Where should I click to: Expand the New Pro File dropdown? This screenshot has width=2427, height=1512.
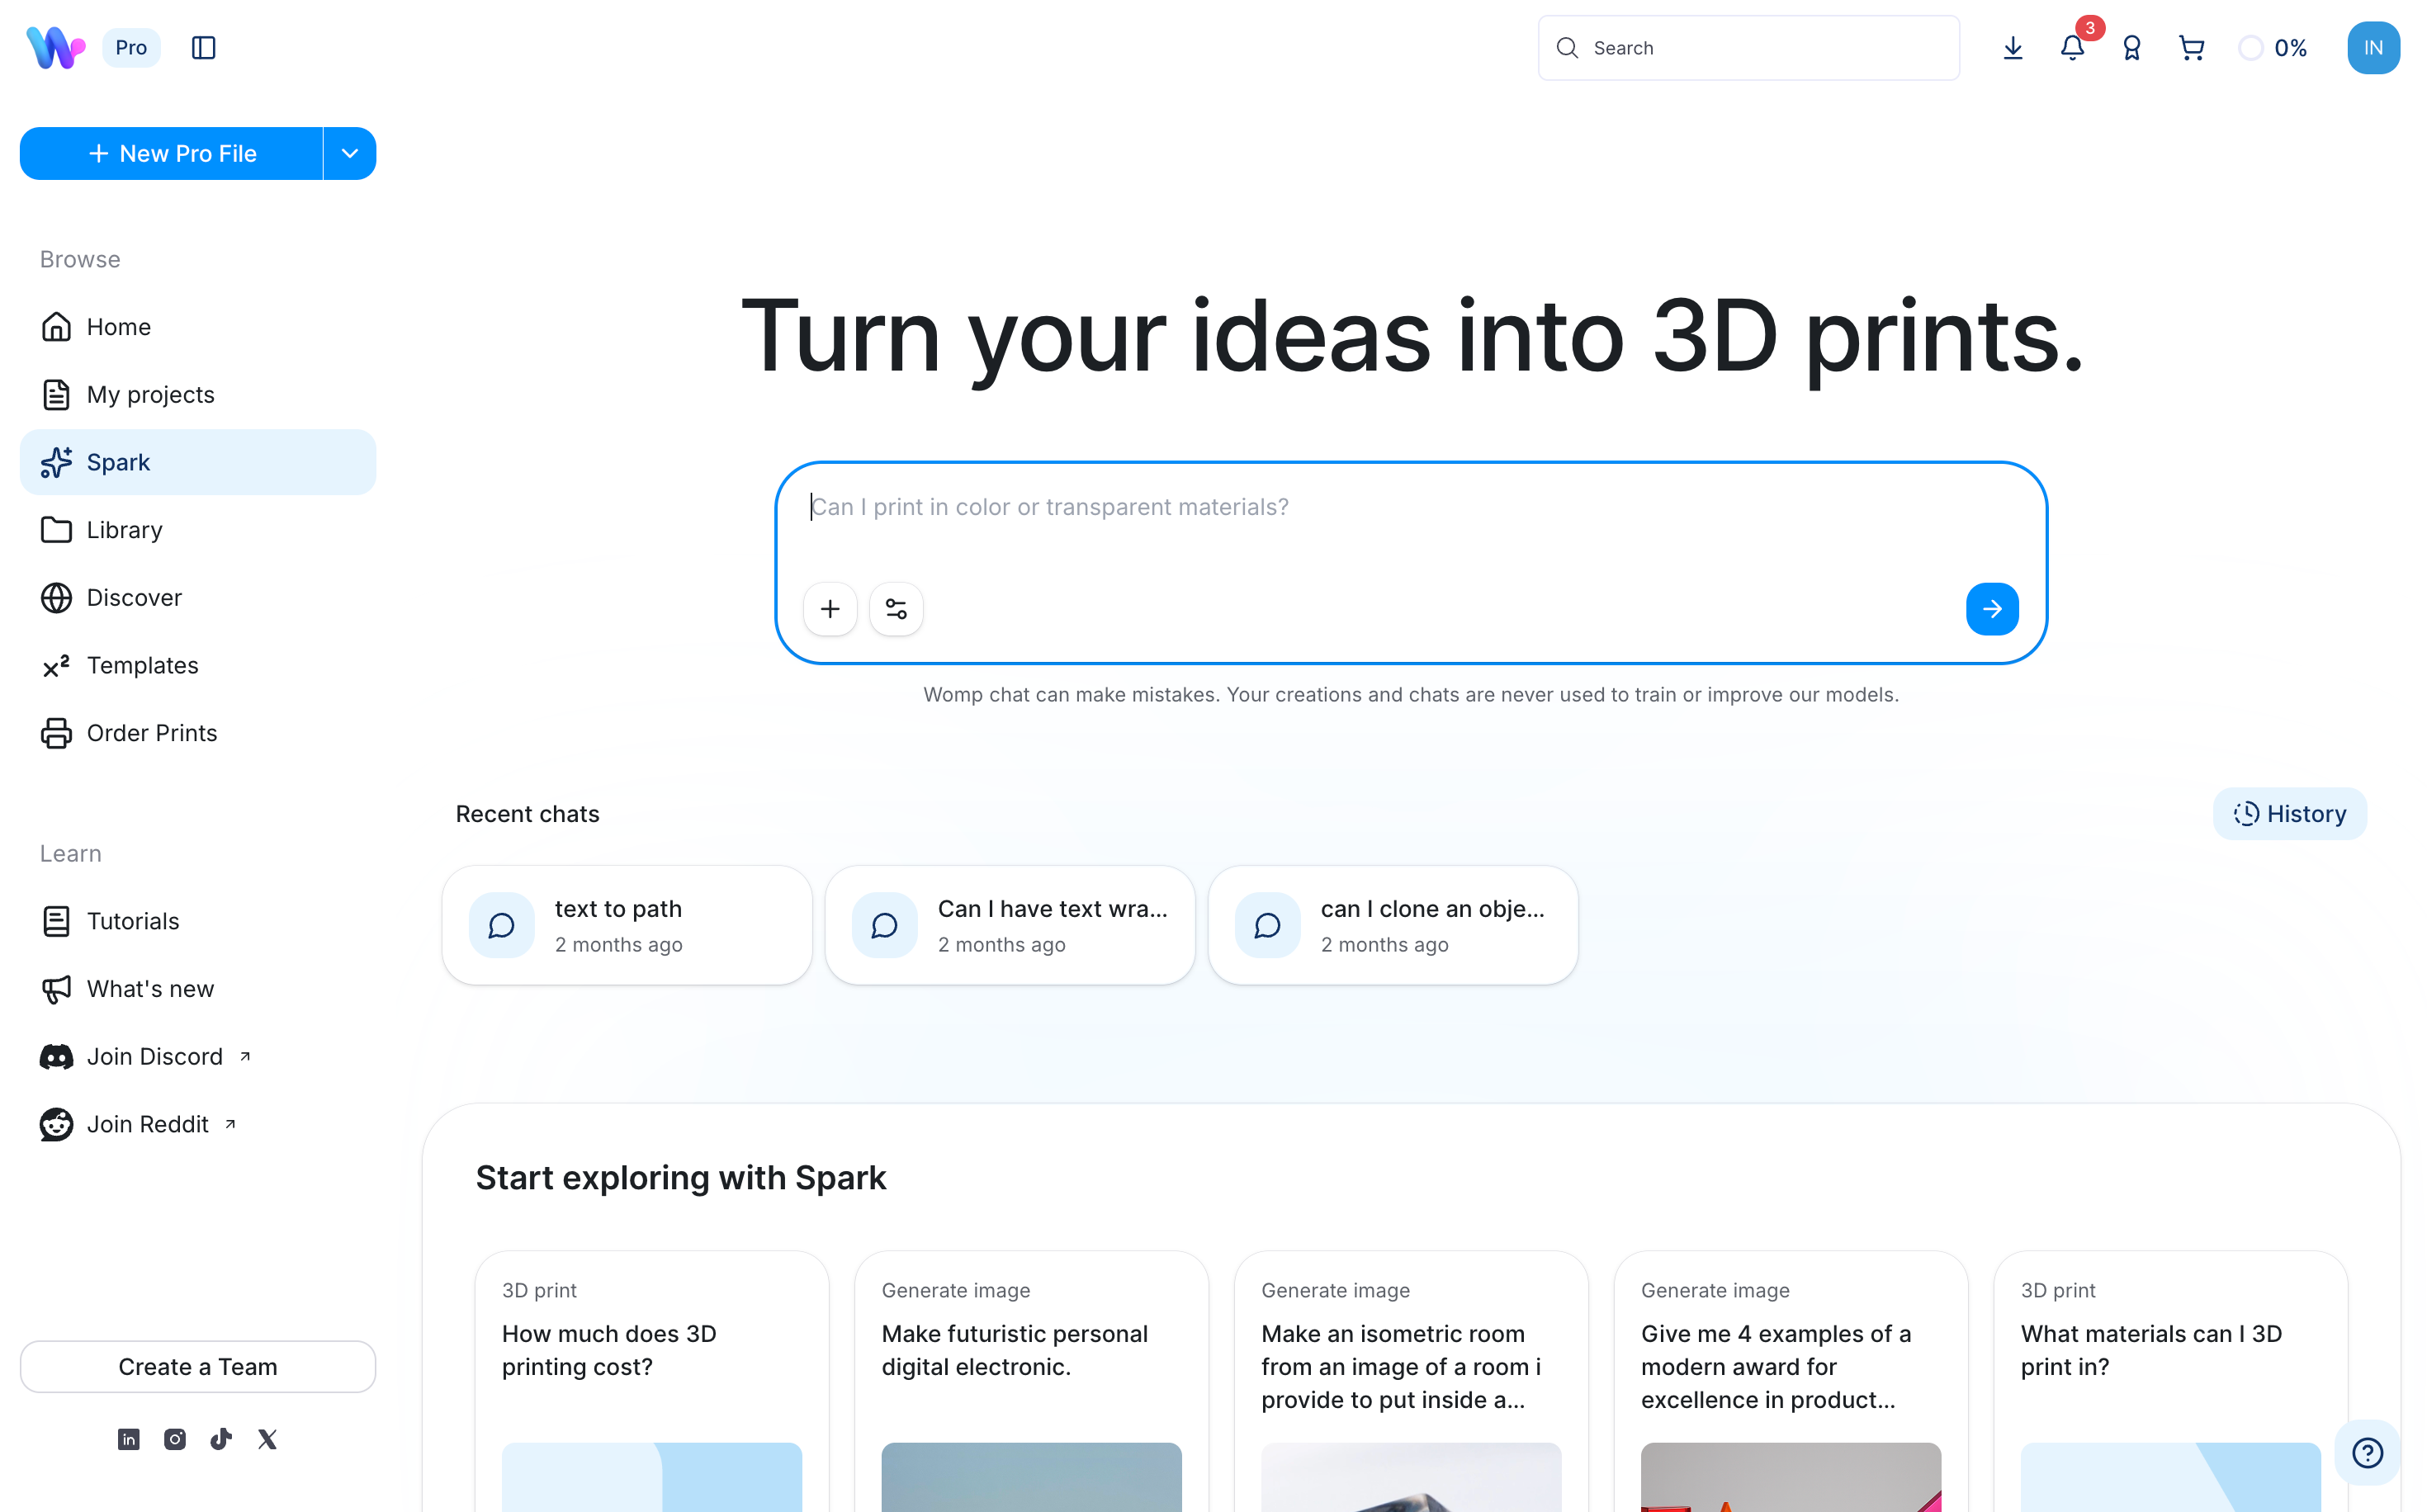pyautogui.click(x=349, y=154)
